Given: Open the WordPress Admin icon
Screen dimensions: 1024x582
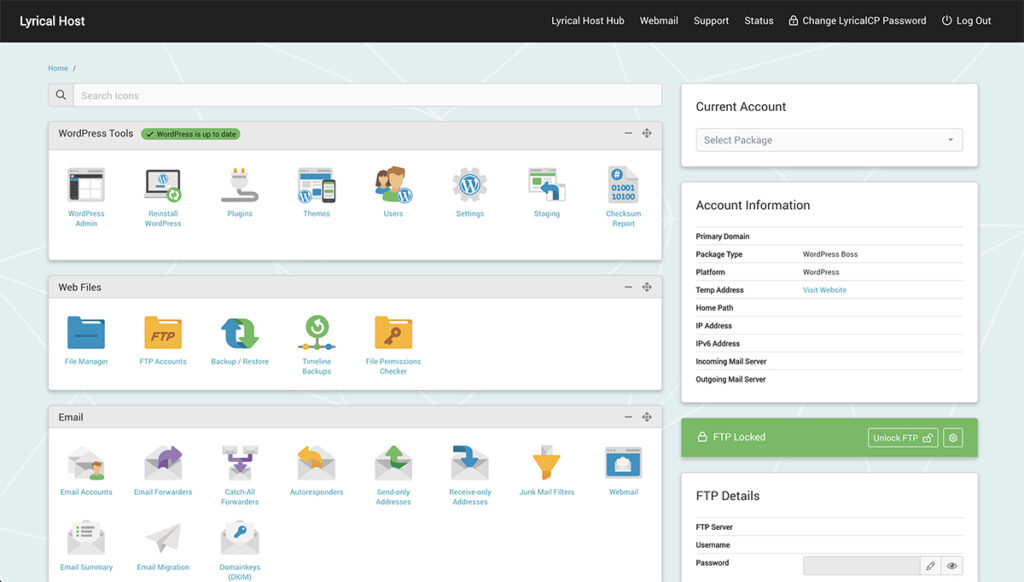Looking at the screenshot, I should [x=86, y=186].
